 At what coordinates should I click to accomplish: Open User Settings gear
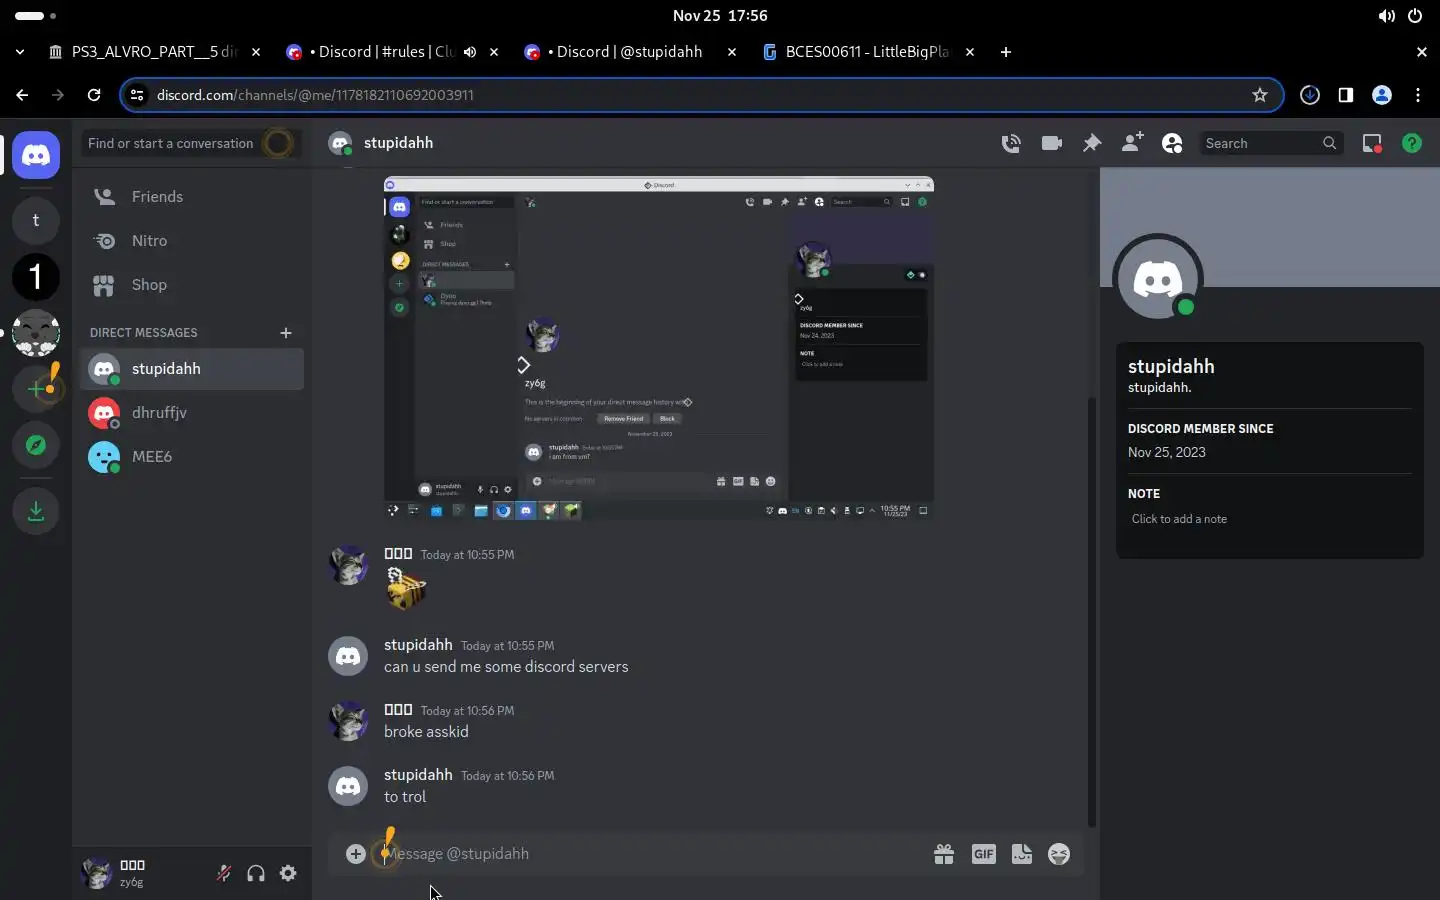click(288, 873)
